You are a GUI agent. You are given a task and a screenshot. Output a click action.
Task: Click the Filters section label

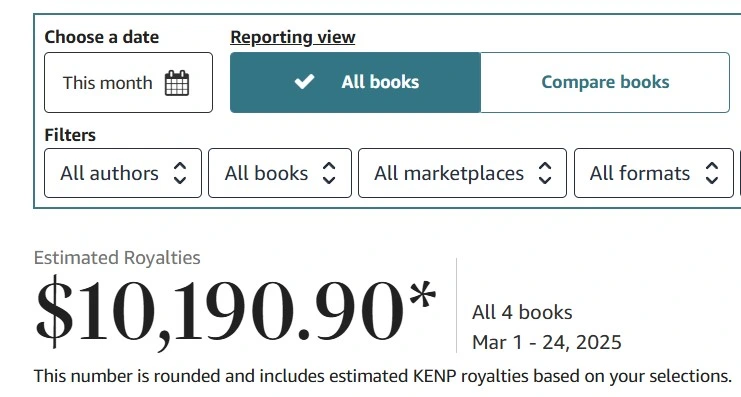(x=70, y=135)
